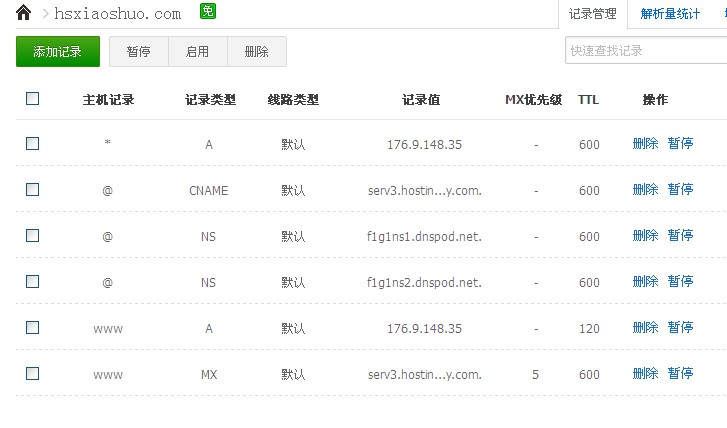The width and height of the screenshot is (727, 428).
Task: Click the MX record type cell
Action: [209, 375]
